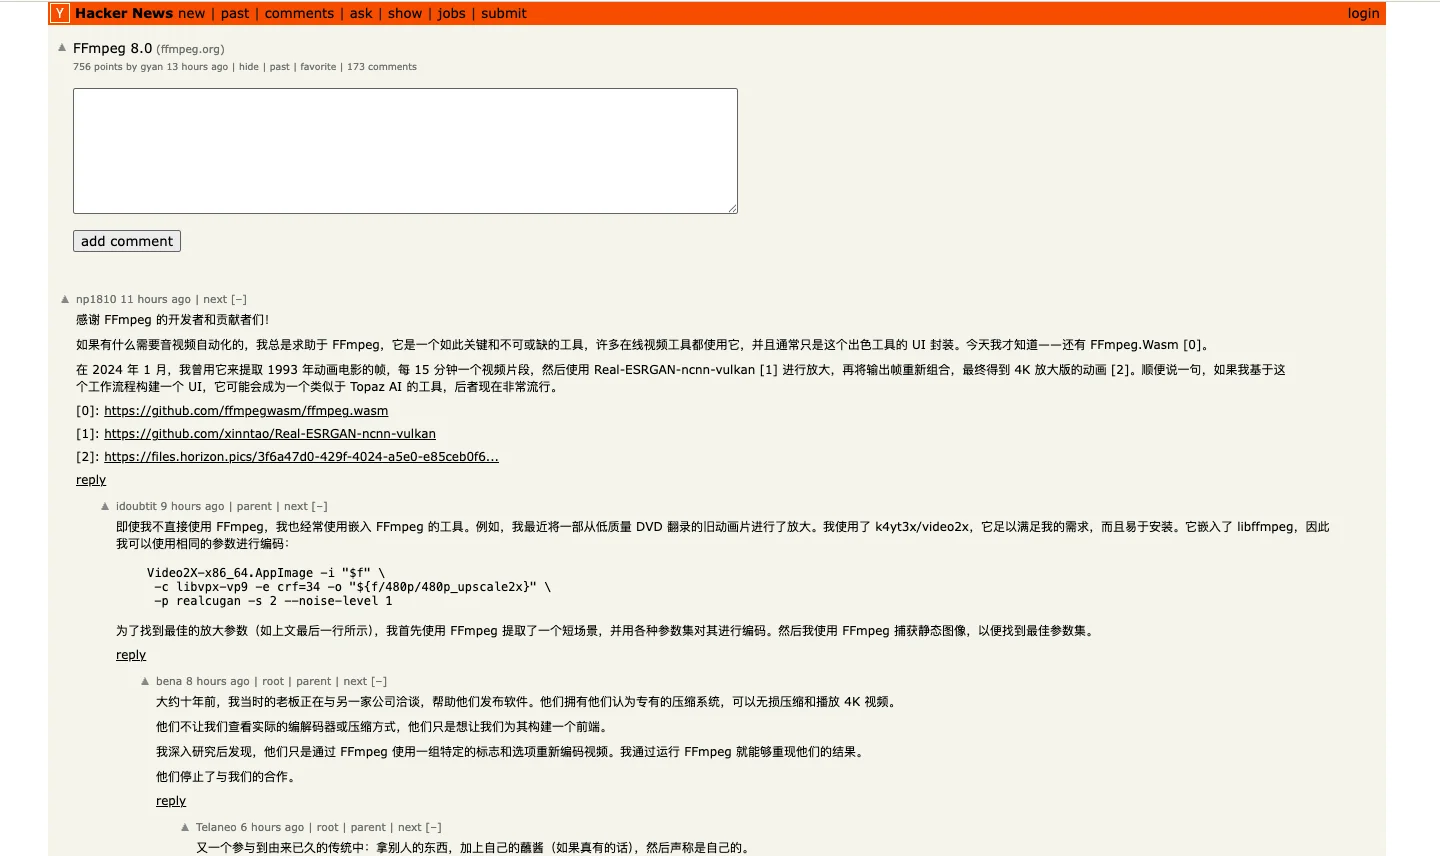The height and width of the screenshot is (856, 1440).
Task: Click the textarea resize handle corner
Action: click(732, 208)
